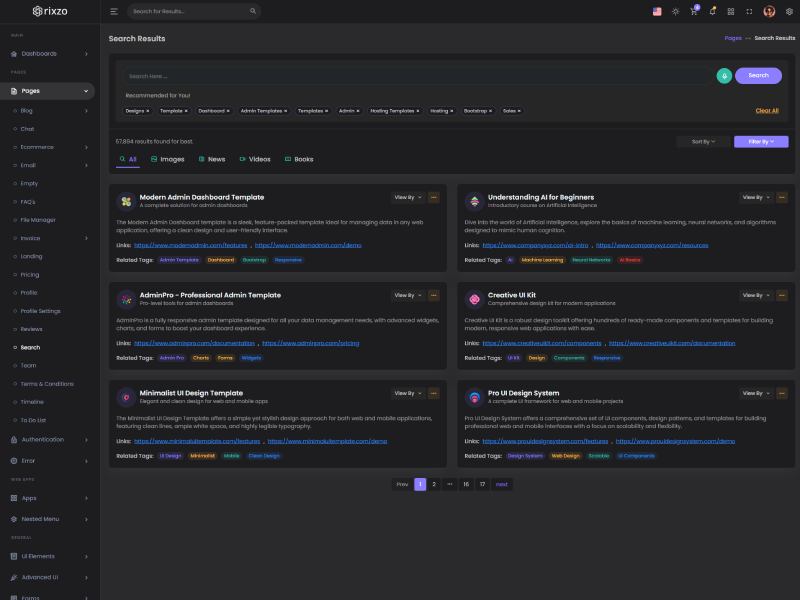Open the Filter By dropdown

click(x=761, y=142)
